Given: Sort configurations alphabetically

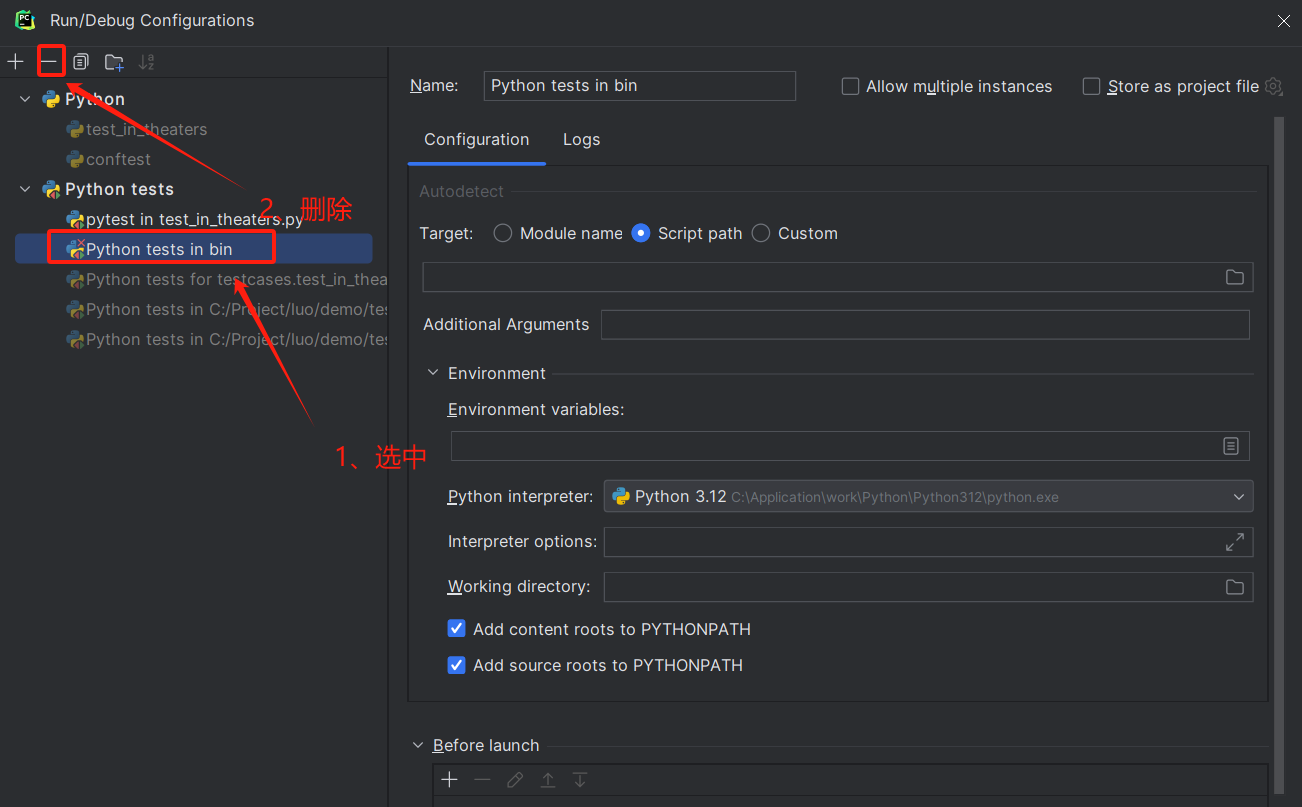Looking at the screenshot, I should pos(147,62).
